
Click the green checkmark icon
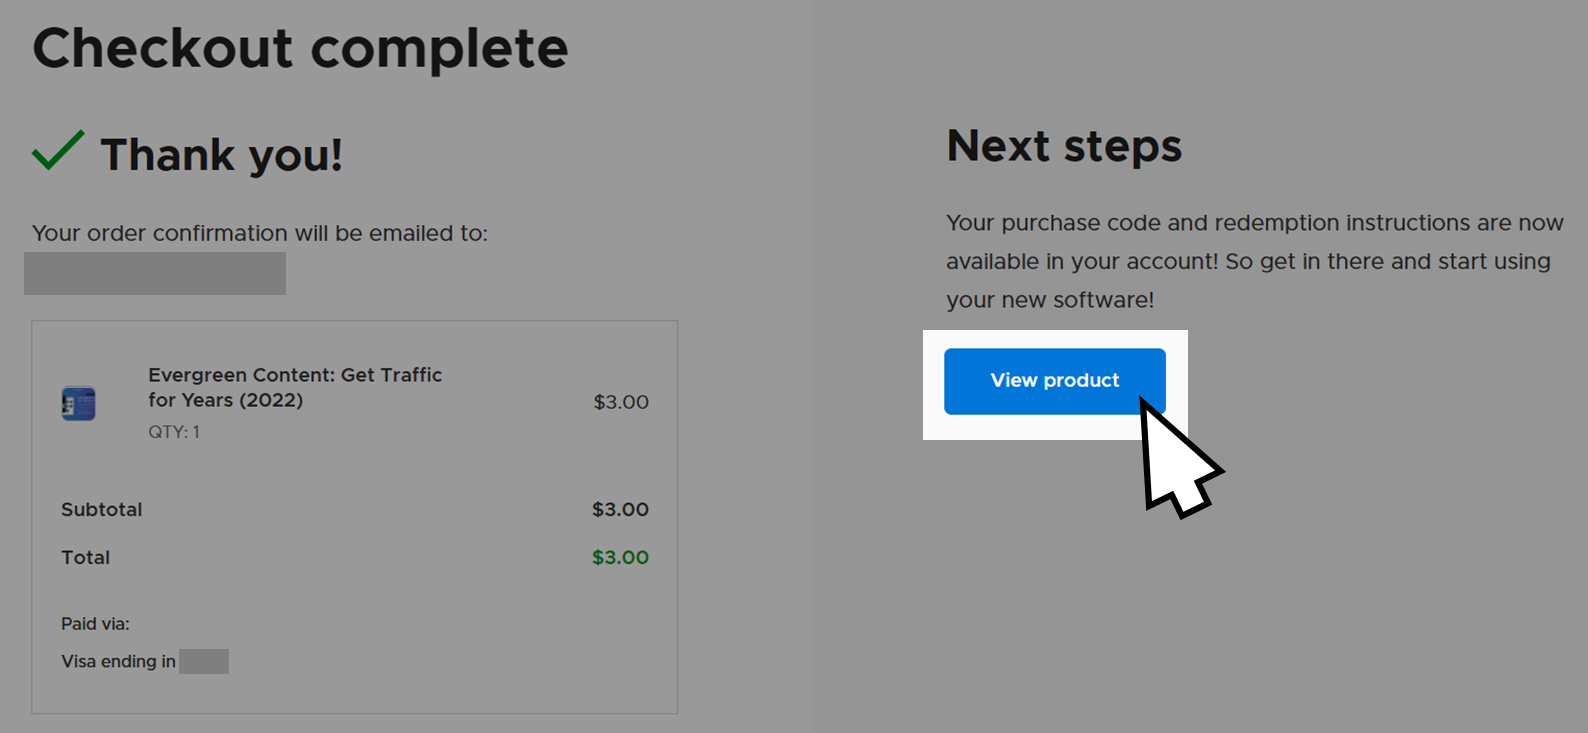click(58, 151)
